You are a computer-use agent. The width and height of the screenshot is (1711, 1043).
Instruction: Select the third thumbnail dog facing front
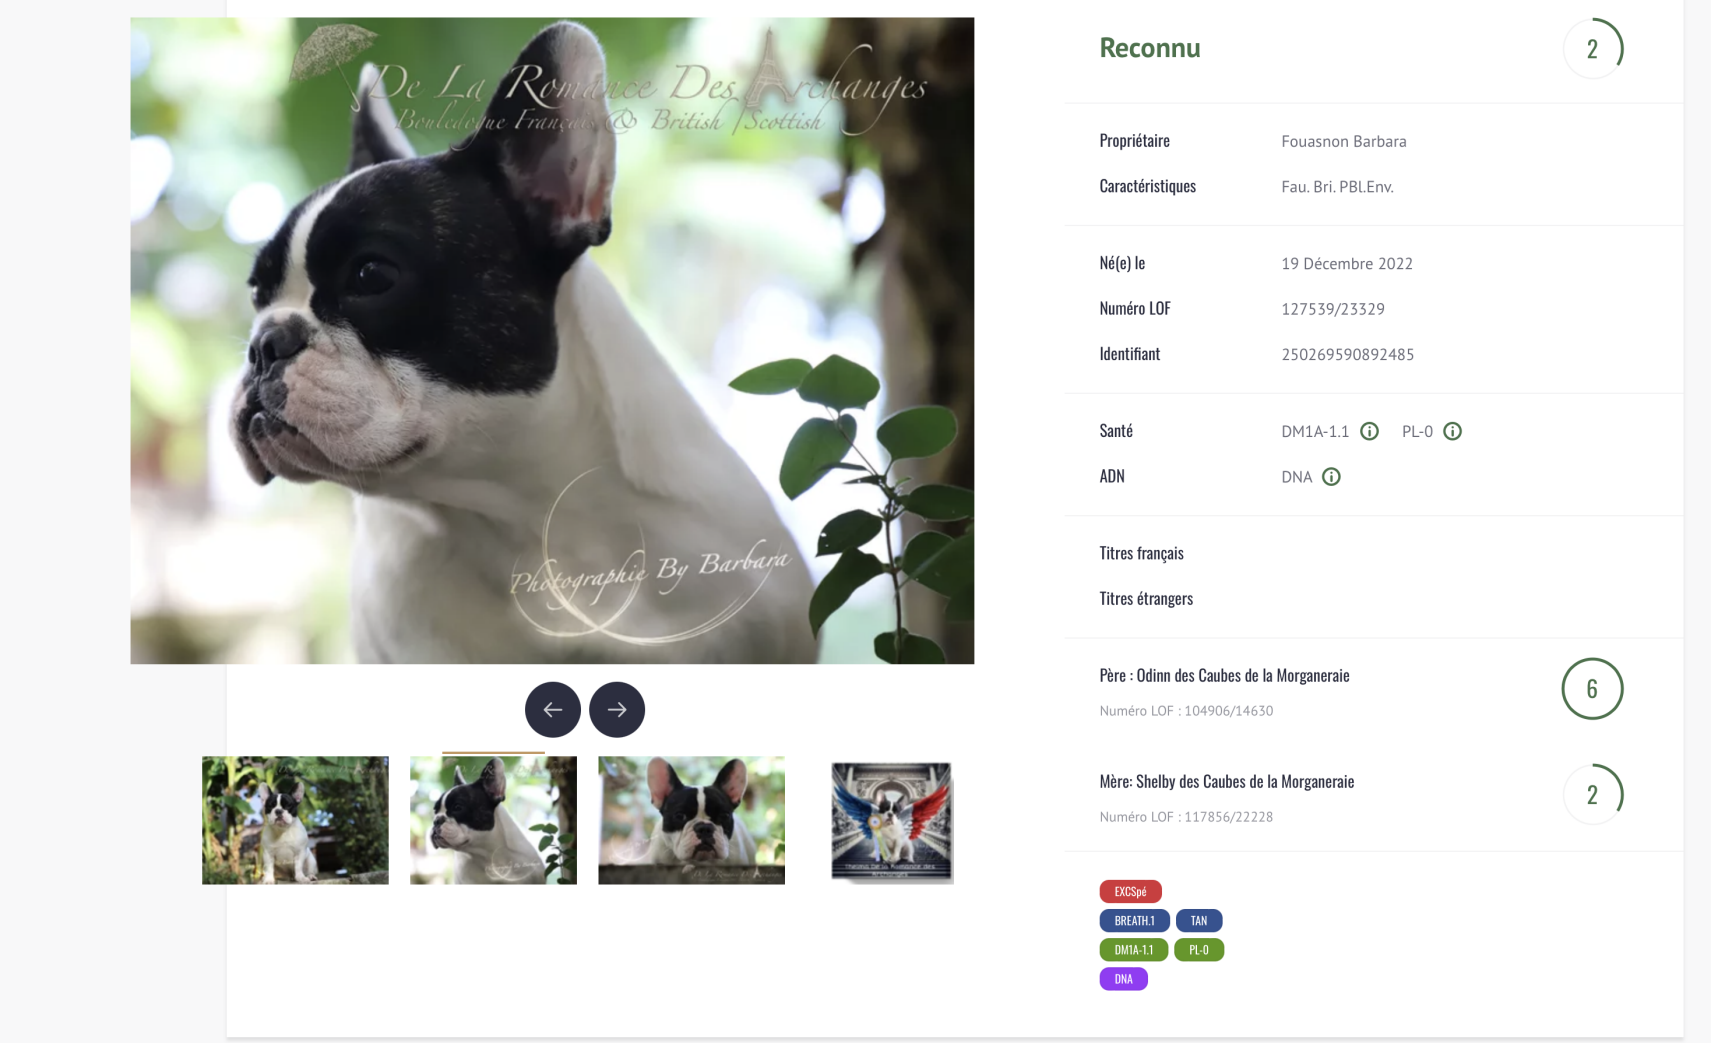pos(691,820)
